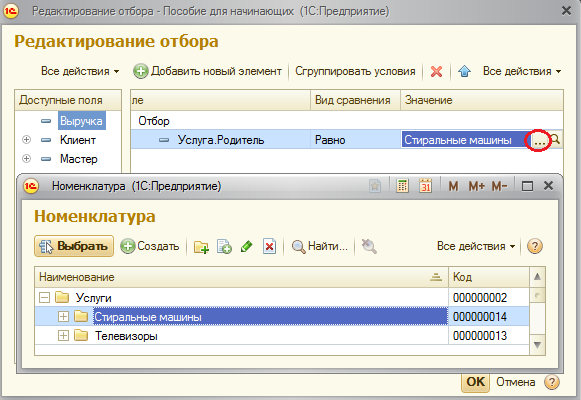Open right 'Все действия' menu in filter toolbar
Screen dimensions: 581x400
click(522, 71)
